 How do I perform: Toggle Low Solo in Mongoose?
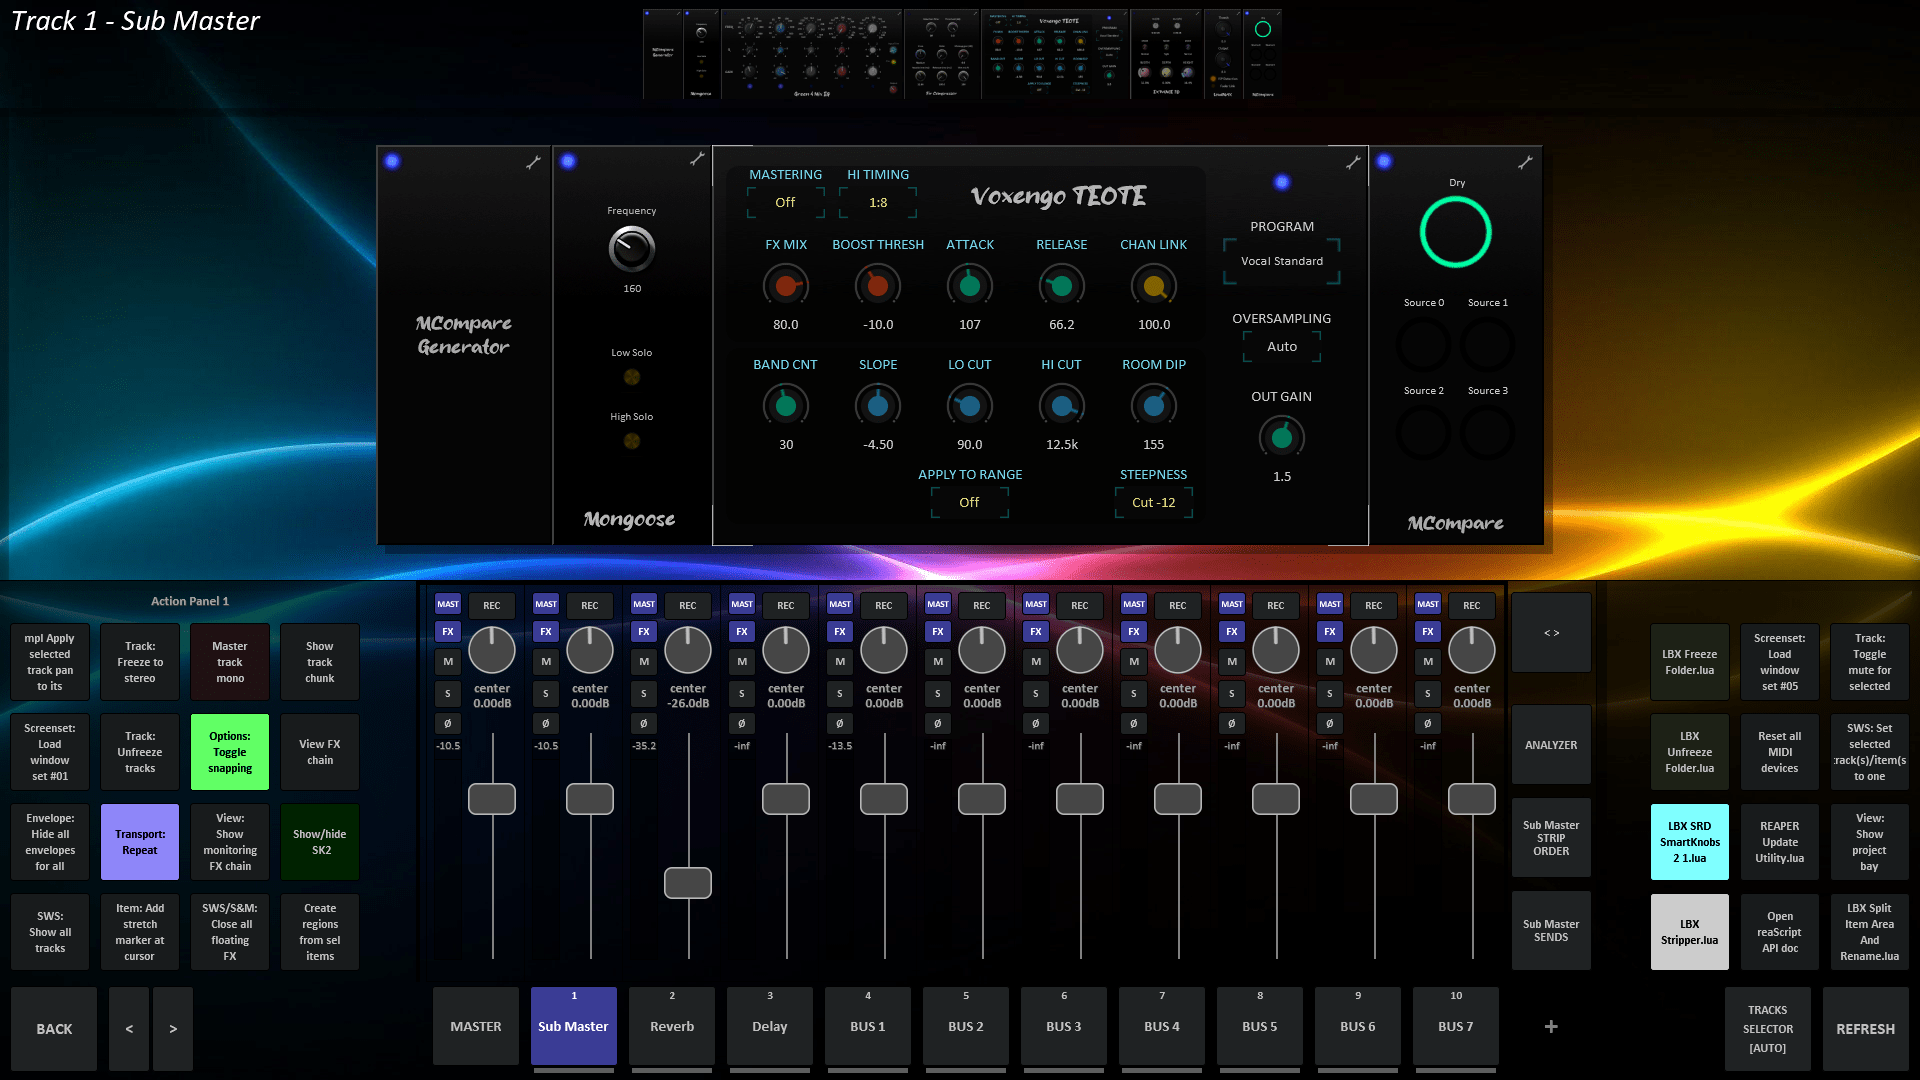click(x=632, y=377)
